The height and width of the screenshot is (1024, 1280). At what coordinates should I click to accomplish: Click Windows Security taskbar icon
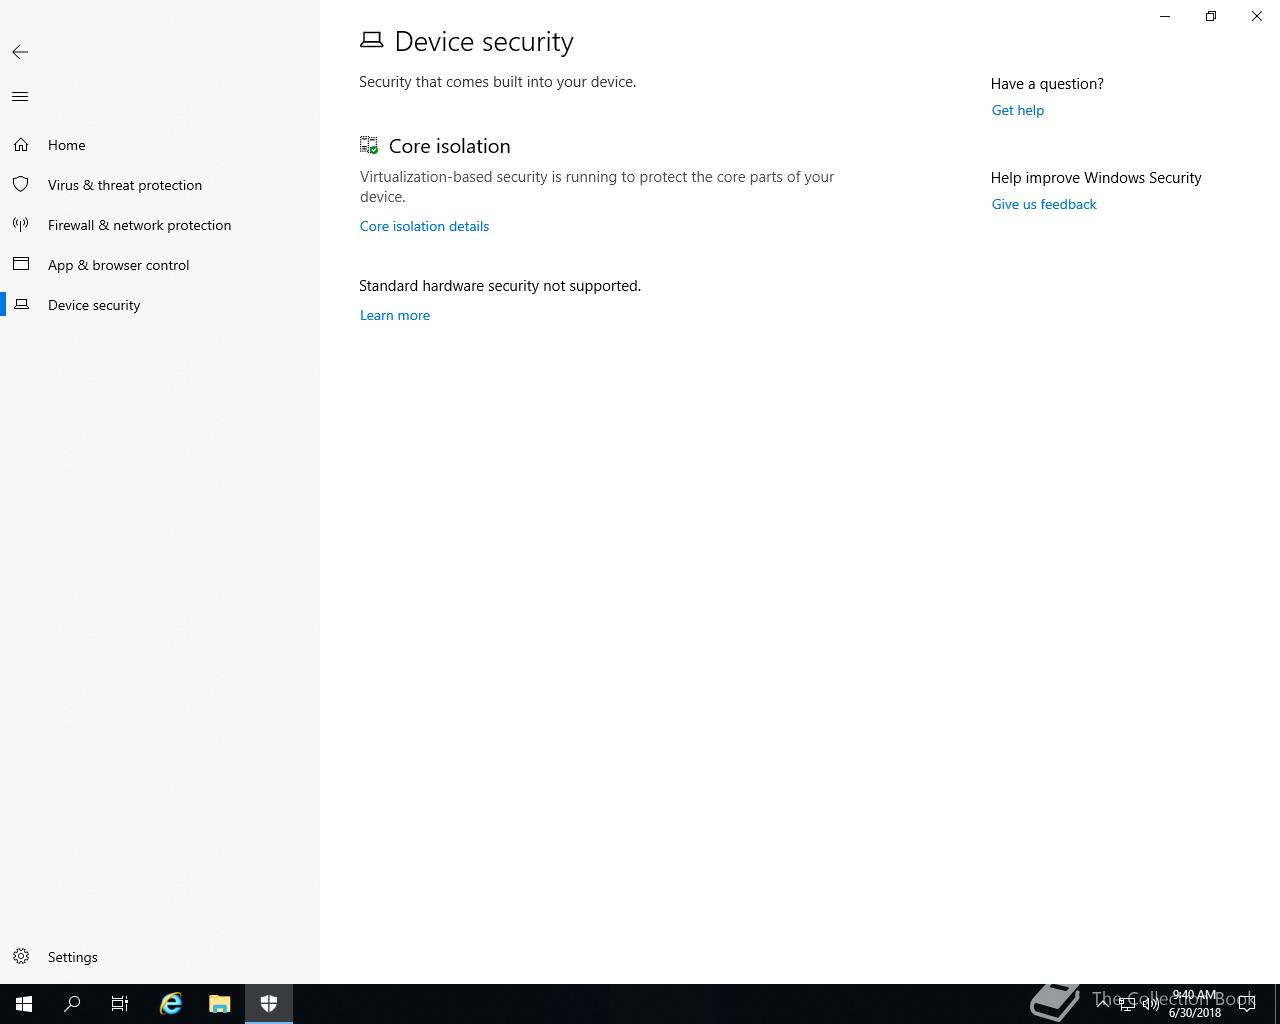tap(269, 1004)
